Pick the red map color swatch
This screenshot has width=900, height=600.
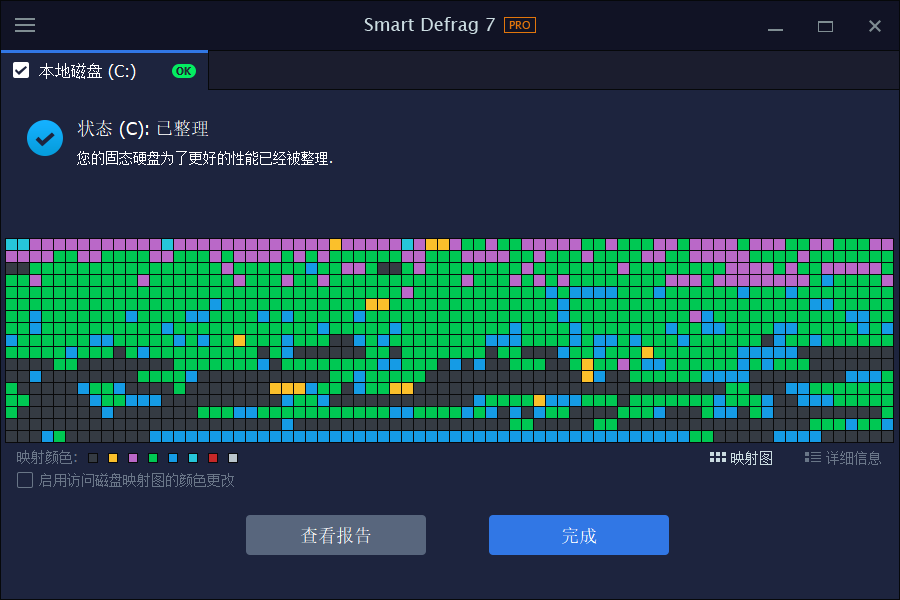pyautogui.click(x=213, y=458)
